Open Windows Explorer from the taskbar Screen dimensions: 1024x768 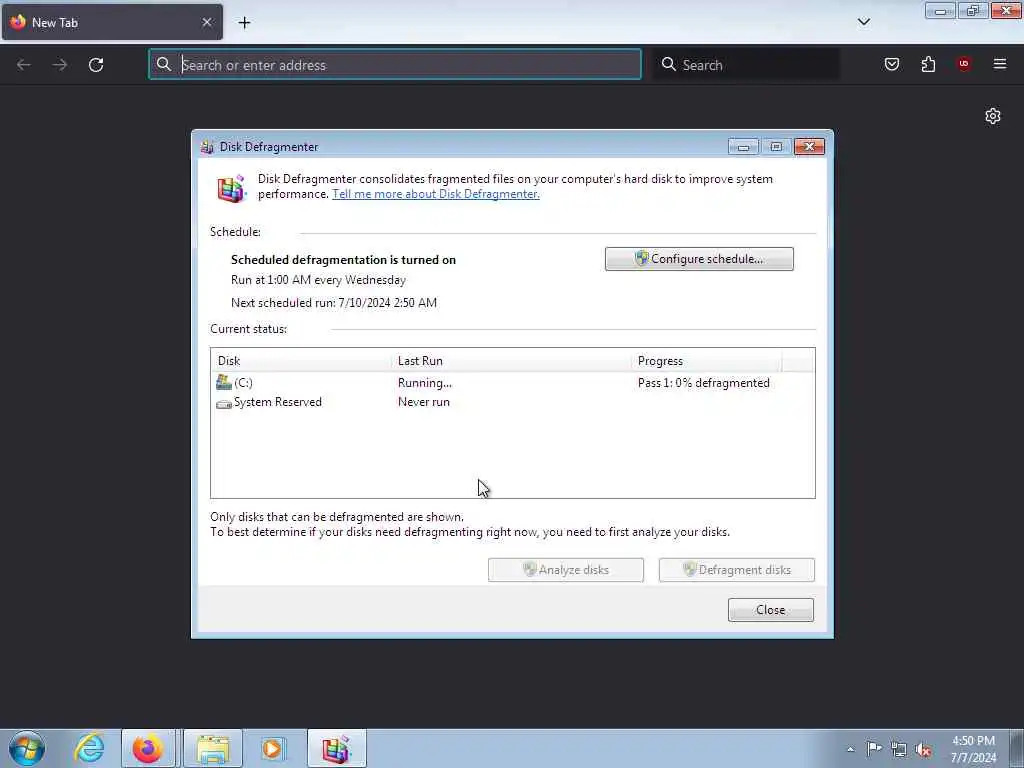click(x=213, y=748)
